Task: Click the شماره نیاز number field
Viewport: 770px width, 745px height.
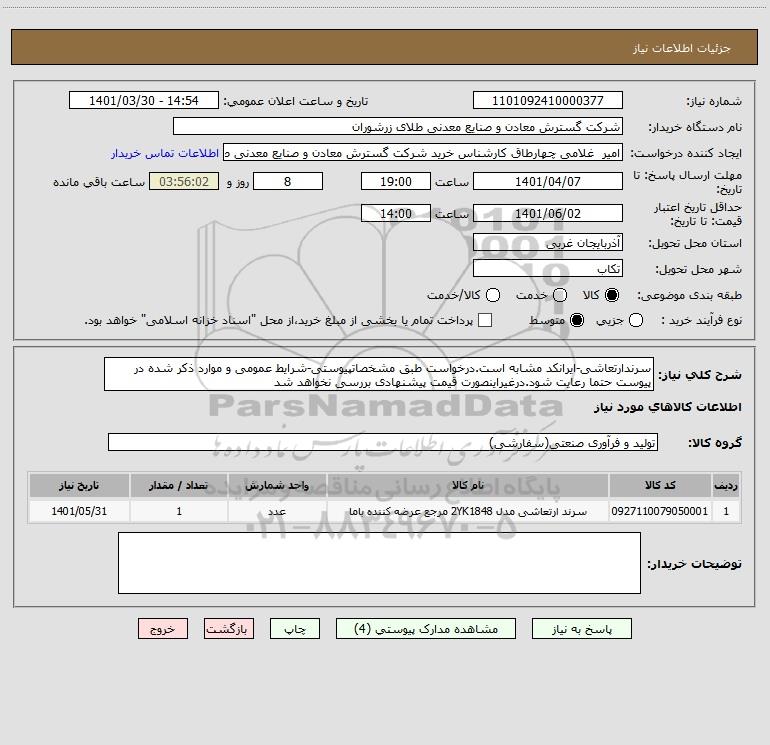Action: click(x=548, y=101)
